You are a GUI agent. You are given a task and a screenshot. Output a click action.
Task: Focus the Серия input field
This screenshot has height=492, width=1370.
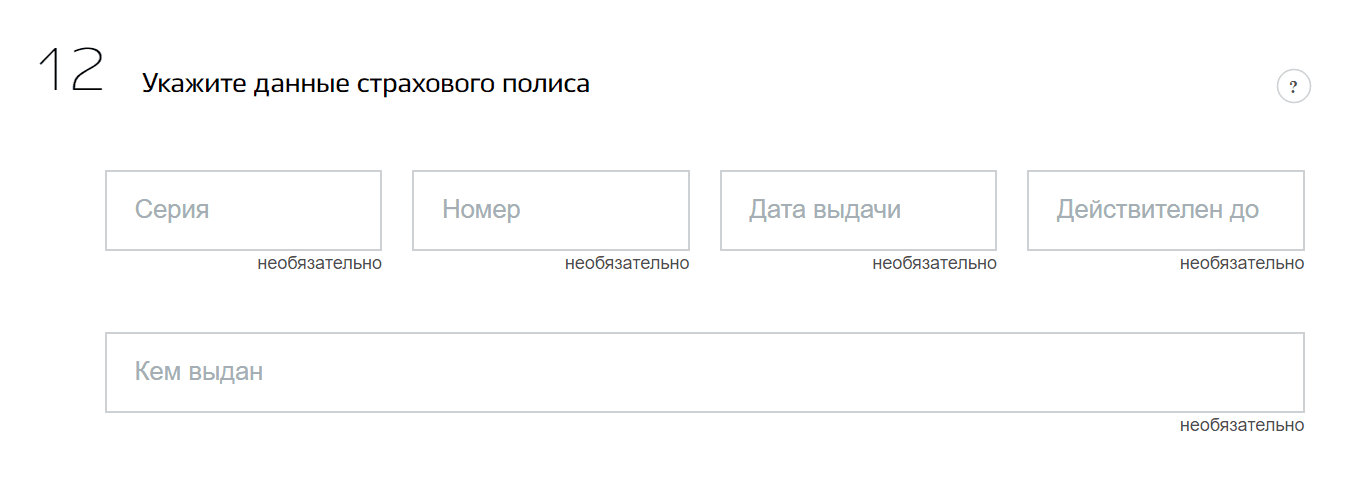coord(243,210)
